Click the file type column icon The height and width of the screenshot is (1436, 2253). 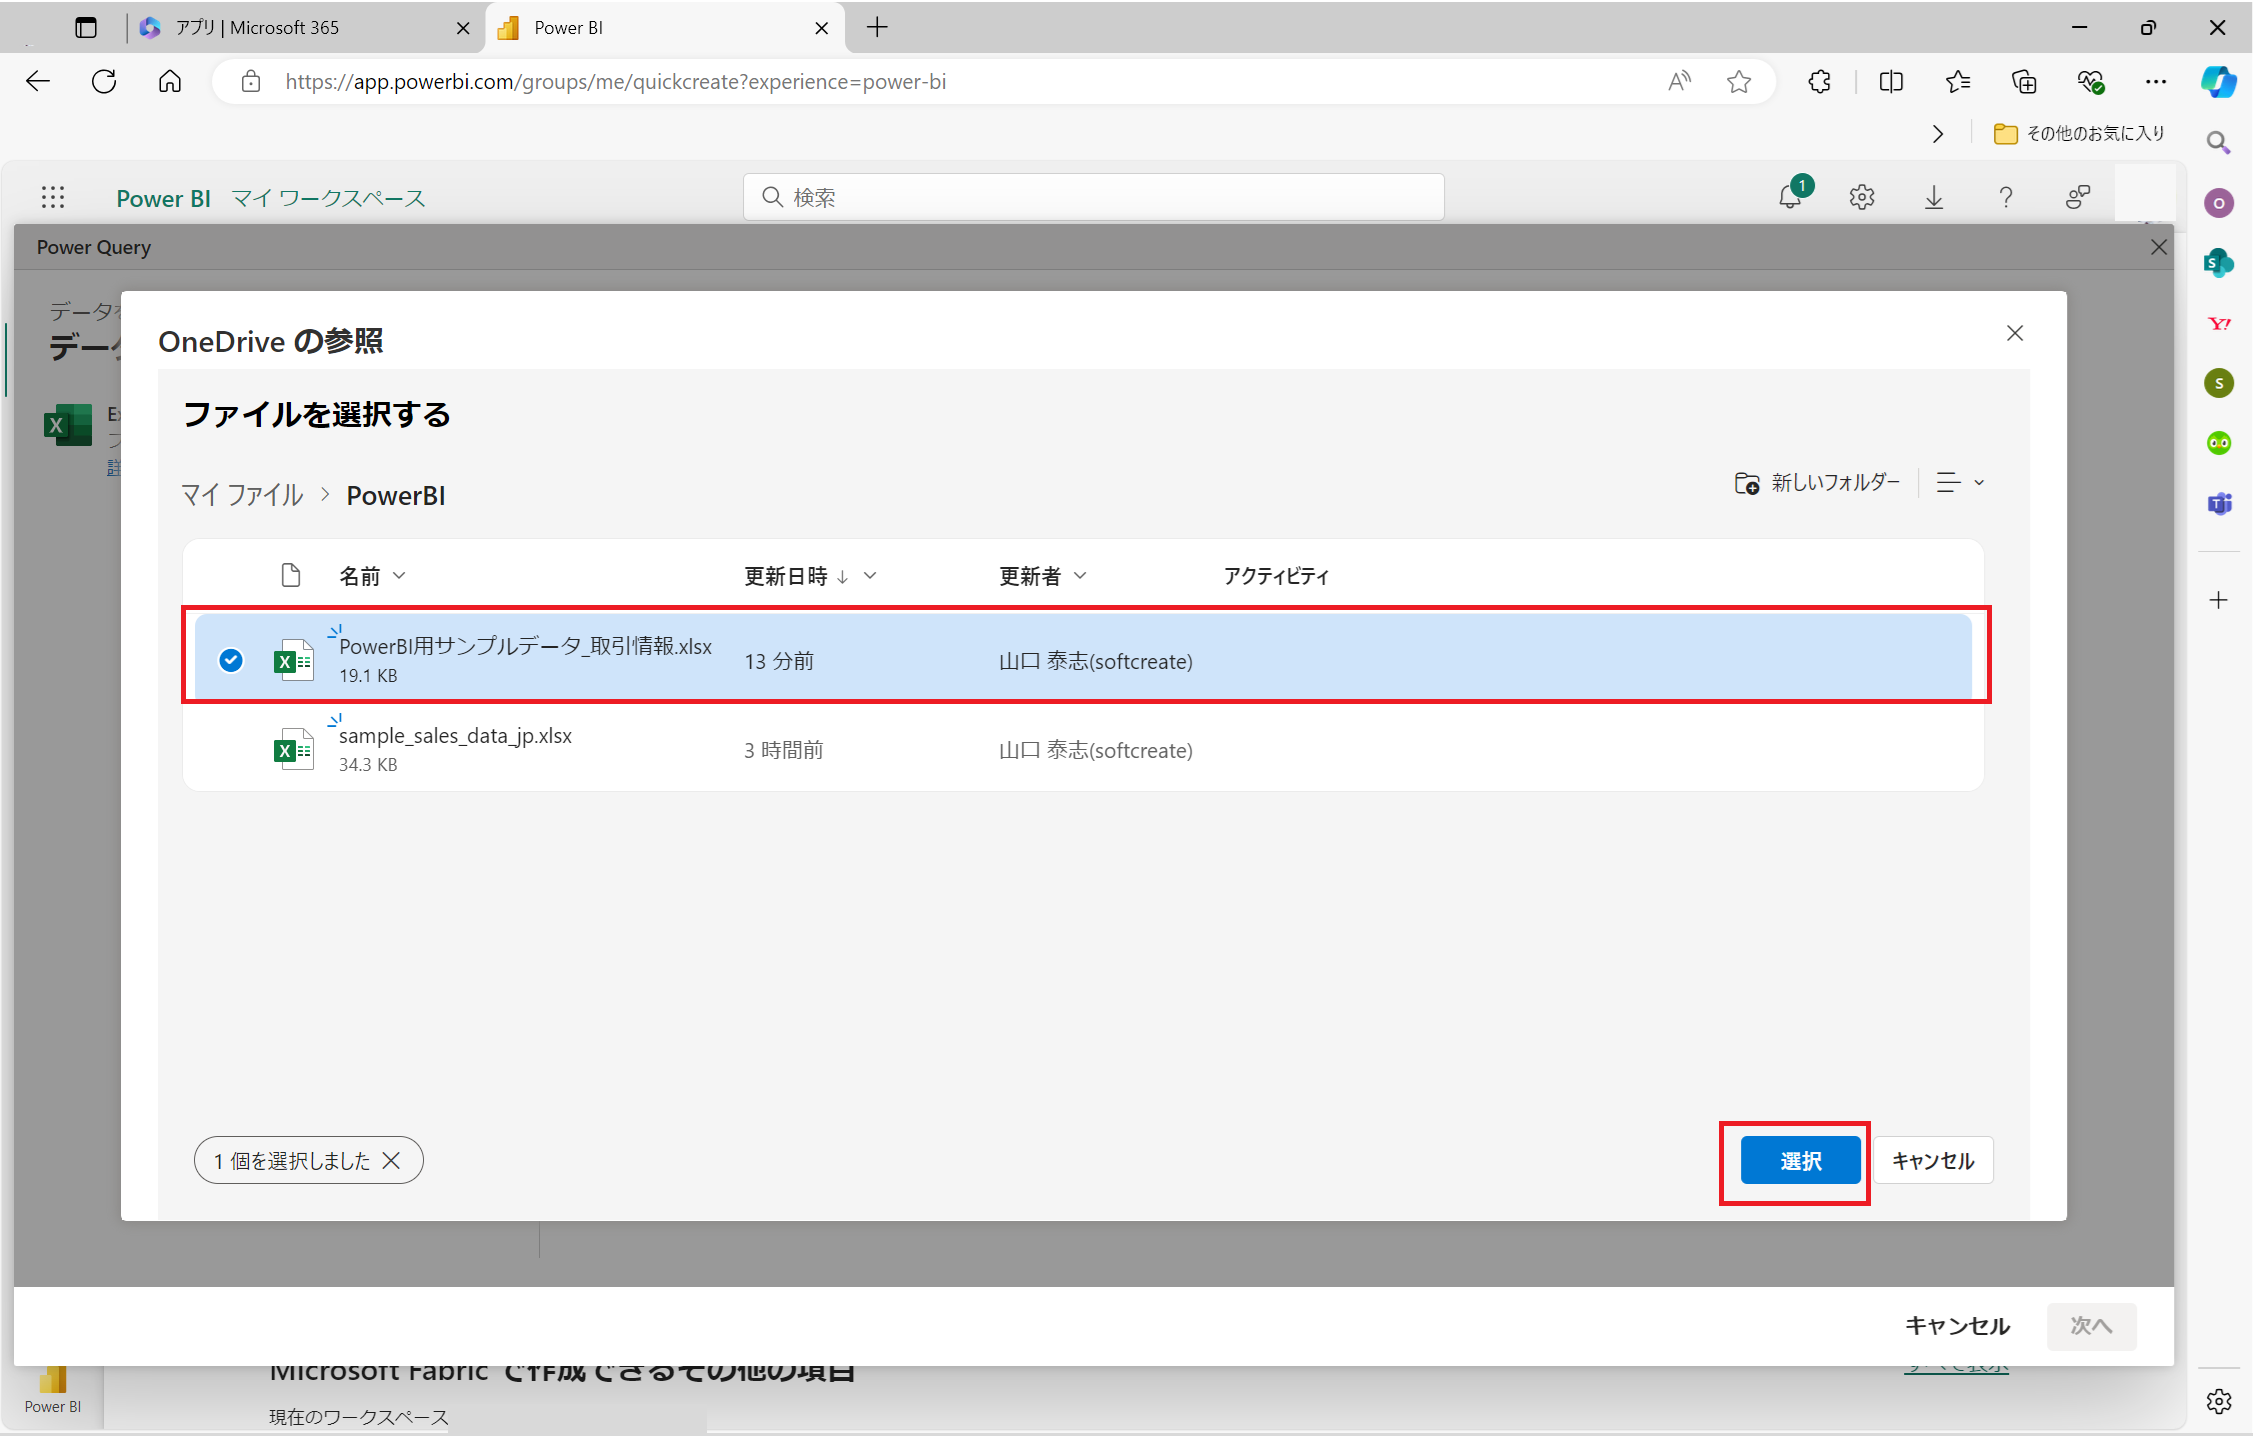pos(291,575)
